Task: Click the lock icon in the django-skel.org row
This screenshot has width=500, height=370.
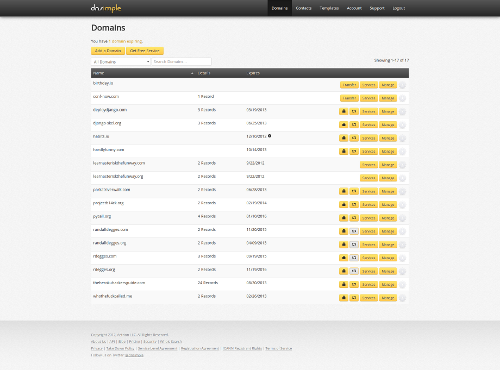Action: pos(343,125)
